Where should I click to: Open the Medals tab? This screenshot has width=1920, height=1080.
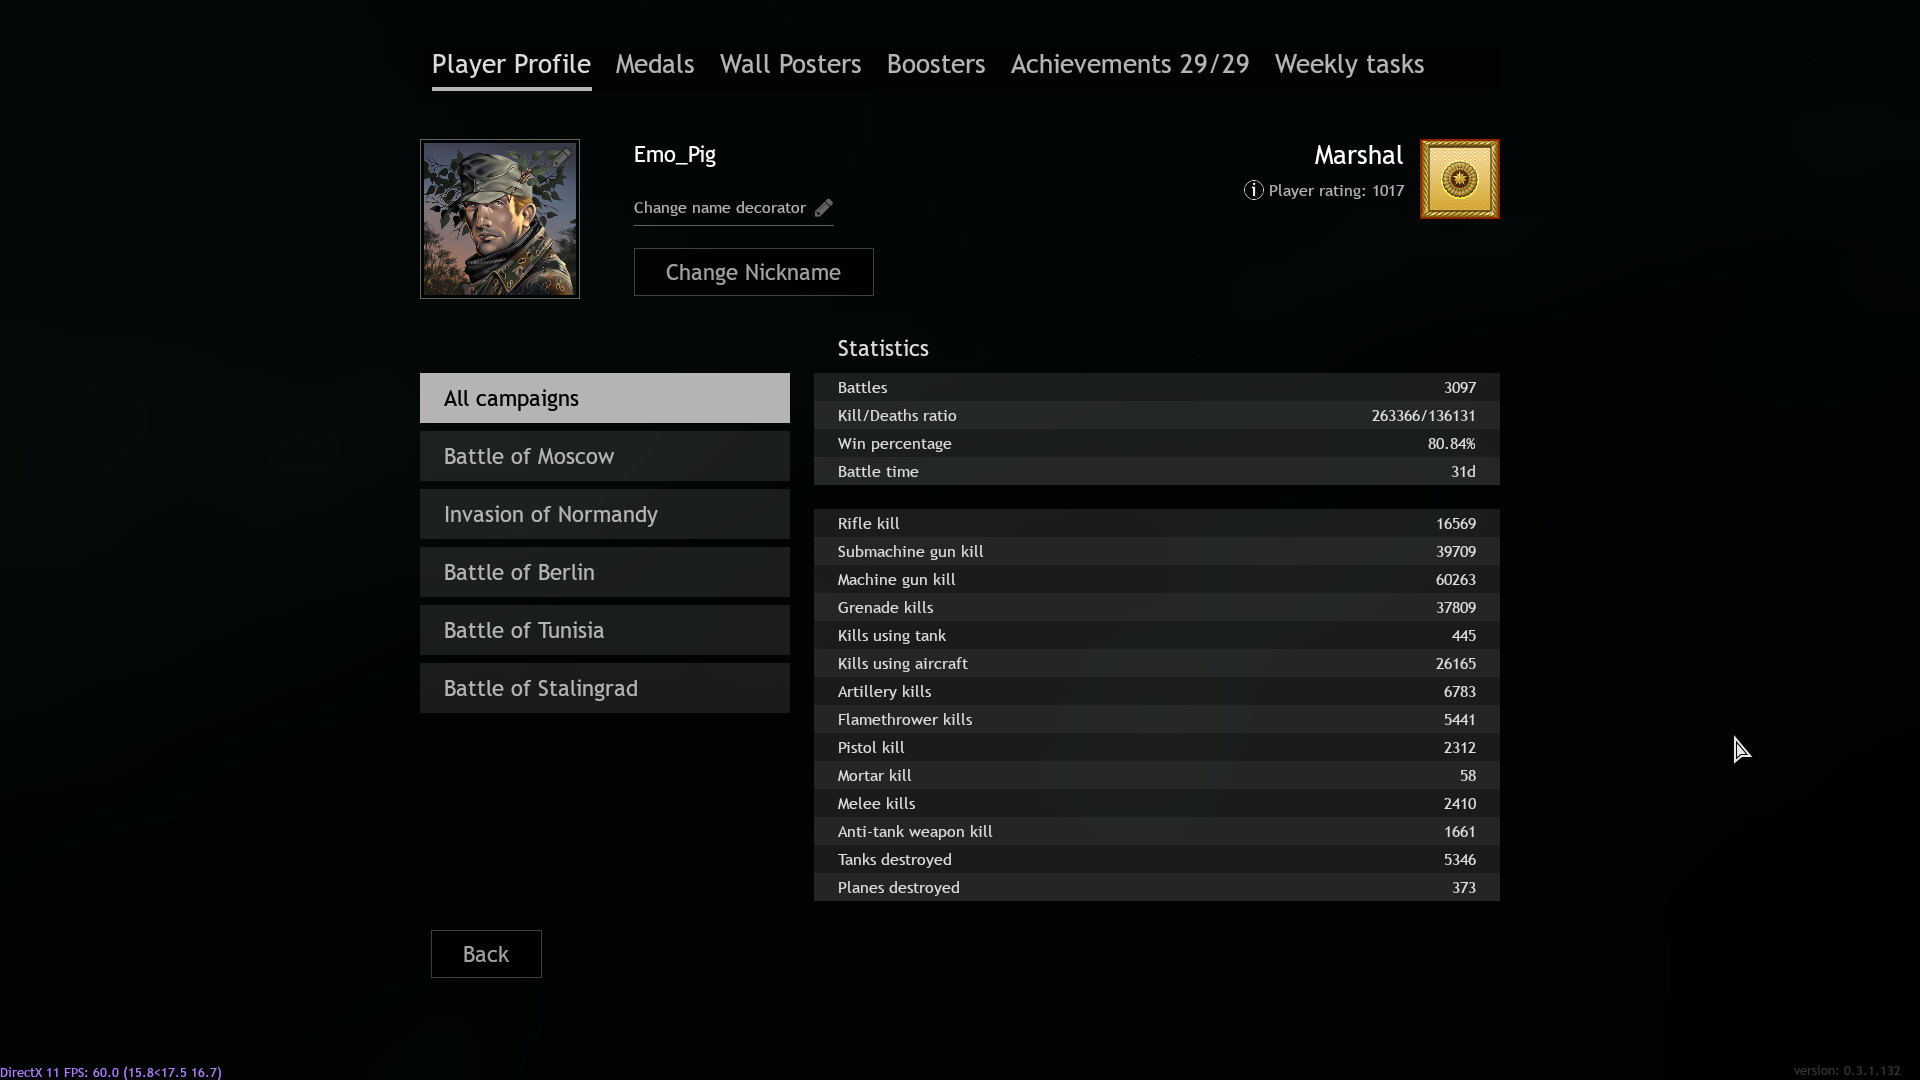[x=655, y=64]
